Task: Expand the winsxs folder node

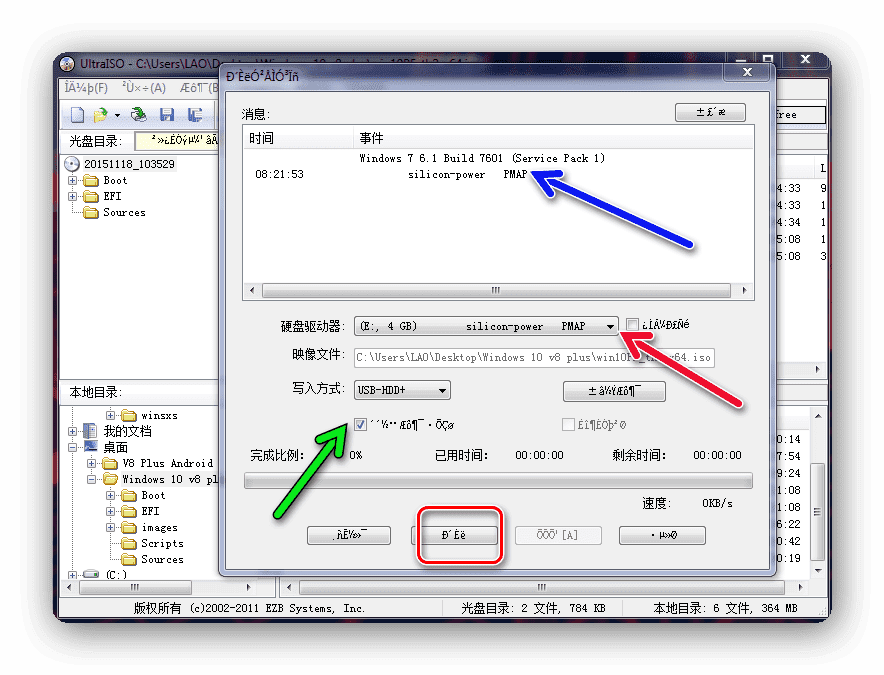Action: coord(110,416)
